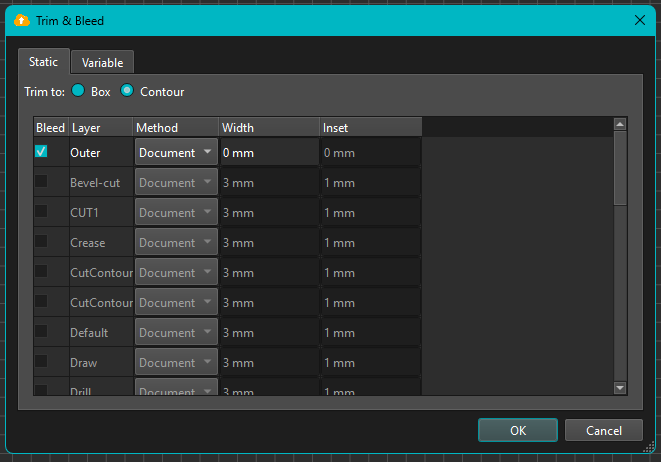Click the Layer column header
Screen dimensions: 661x462
pos(100,128)
